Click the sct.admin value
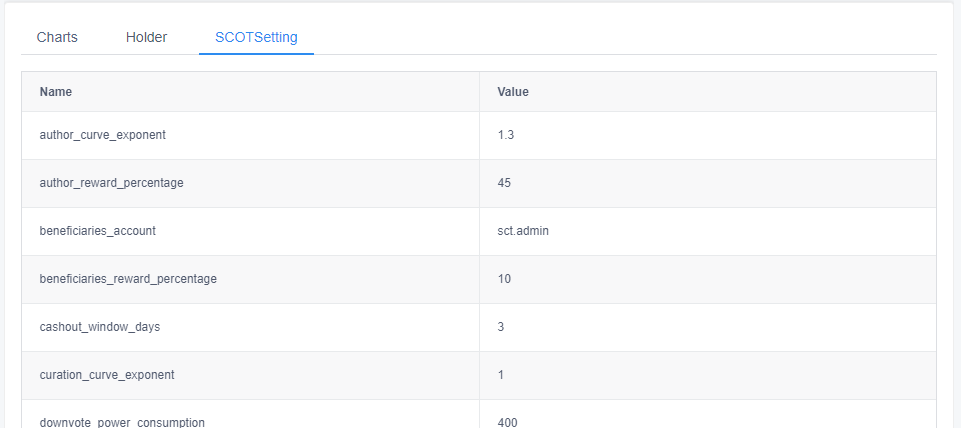Image resolution: width=961 pixels, height=428 pixels. click(x=523, y=231)
